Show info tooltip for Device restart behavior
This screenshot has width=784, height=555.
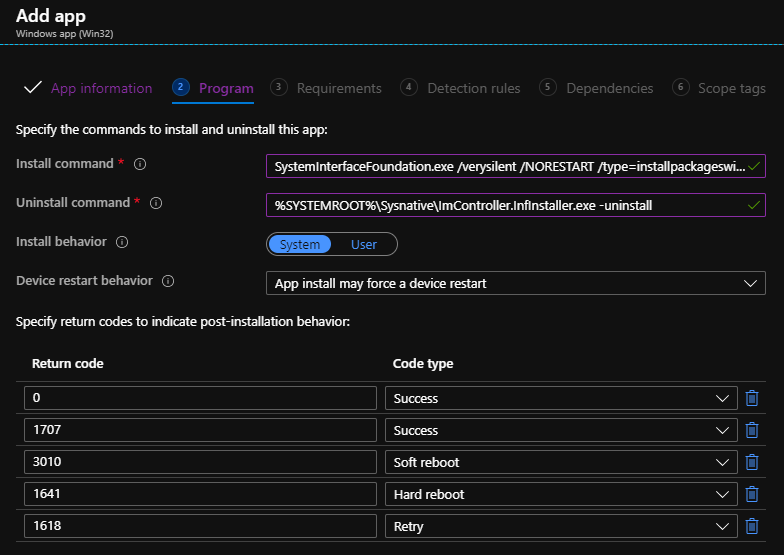(168, 281)
